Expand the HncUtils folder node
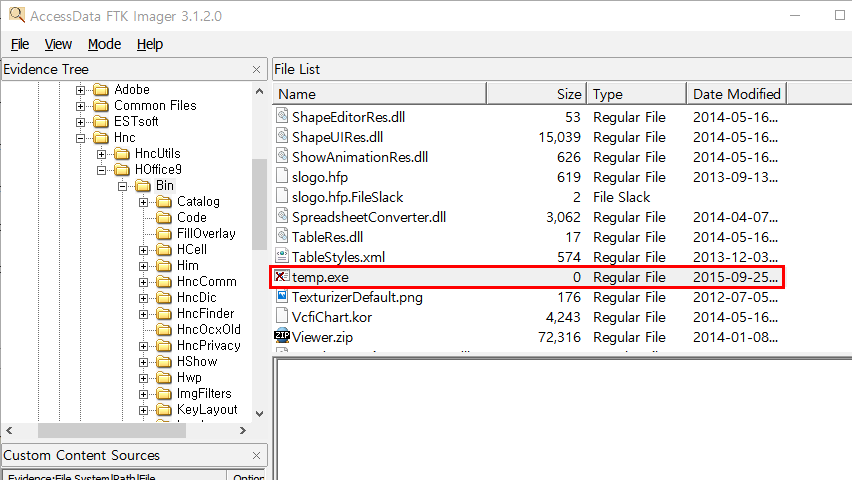852x480 pixels. click(x=102, y=154)
